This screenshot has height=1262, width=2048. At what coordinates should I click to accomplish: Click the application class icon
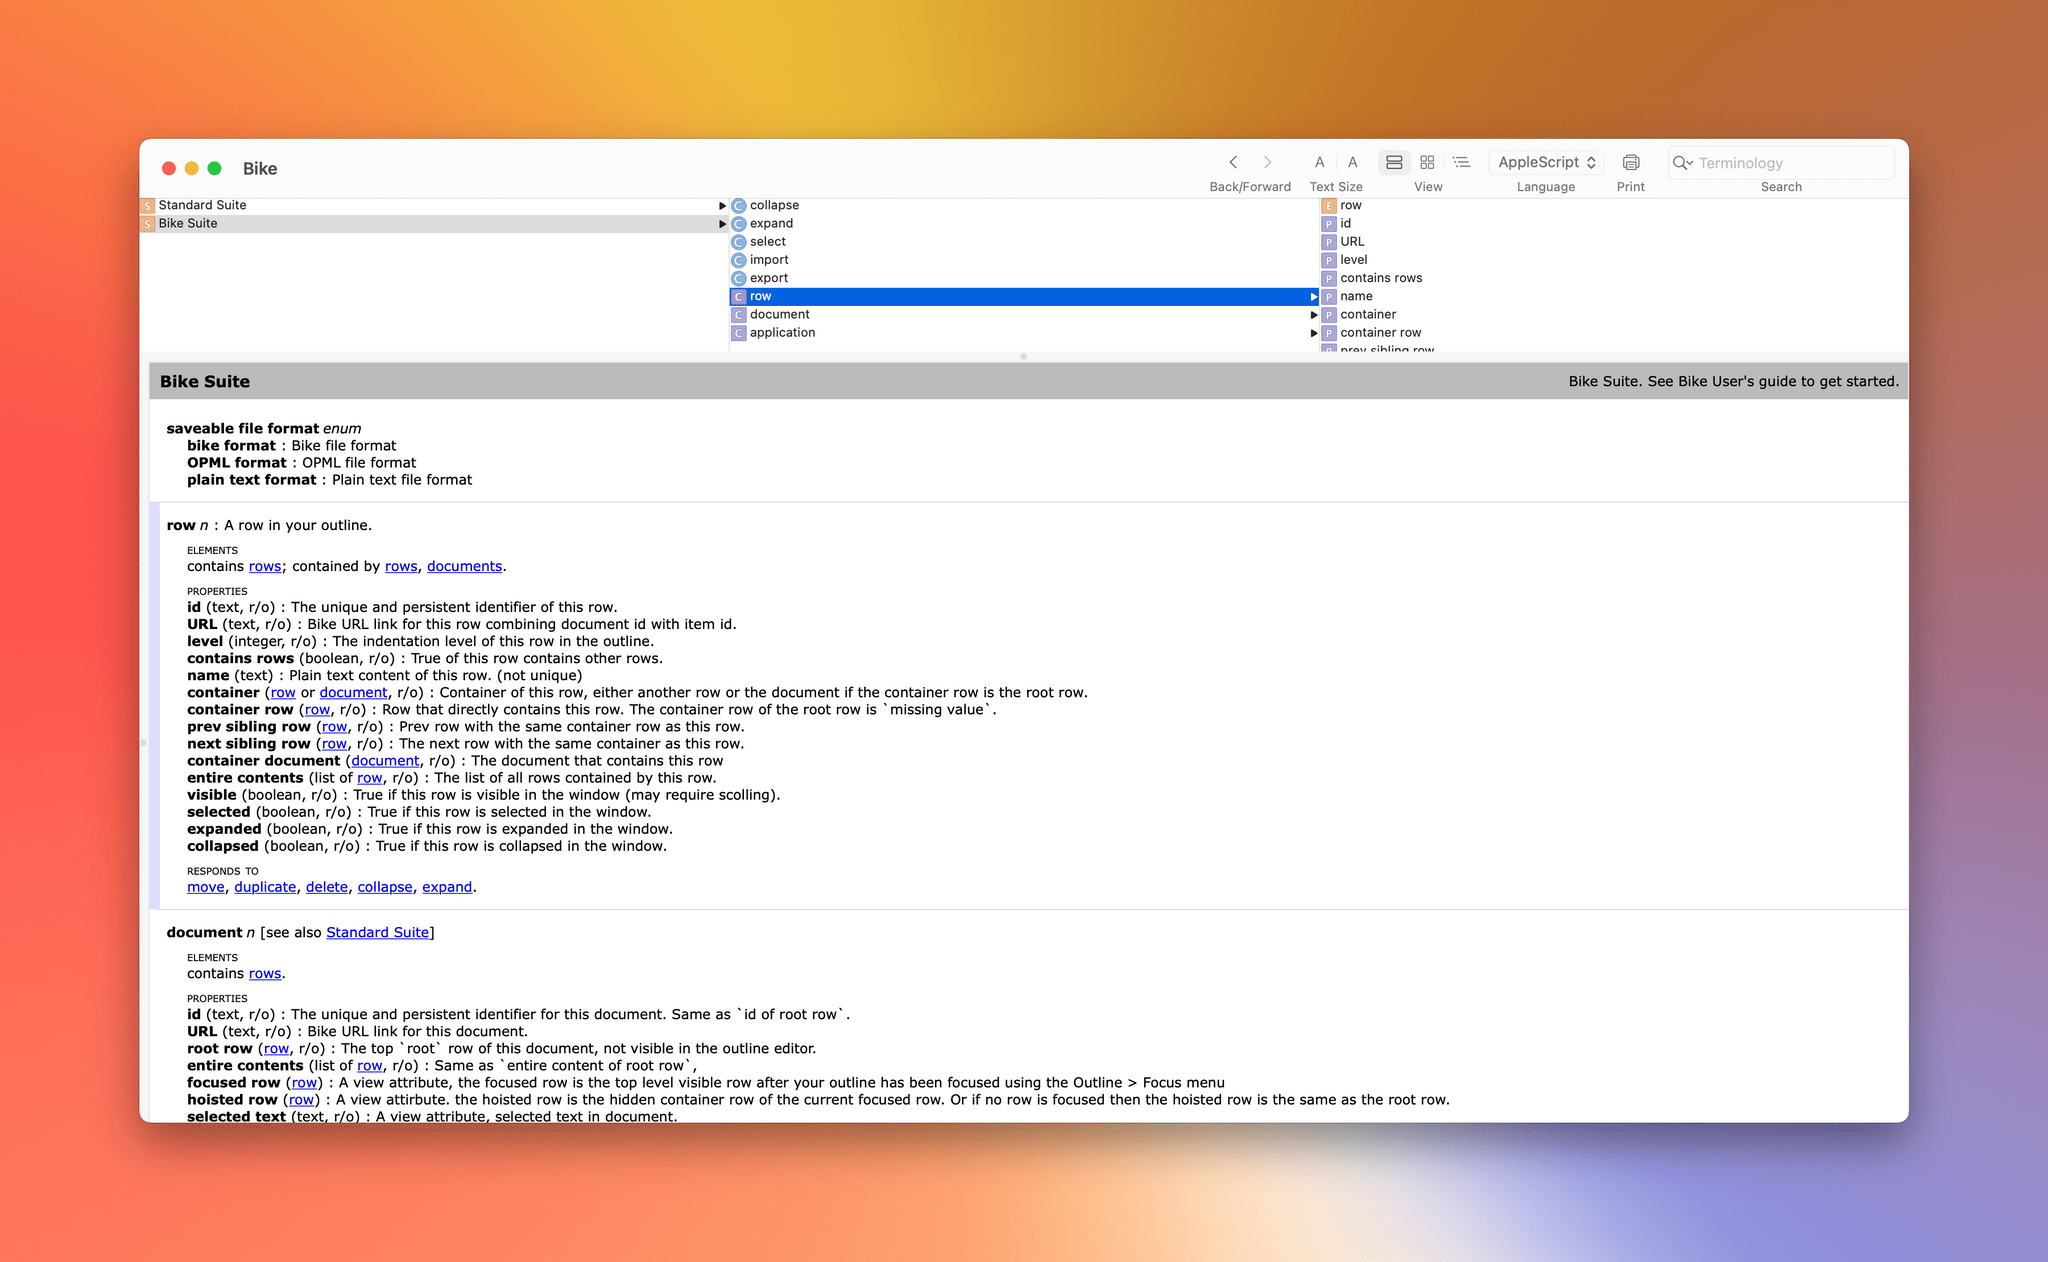click(739, 333)
